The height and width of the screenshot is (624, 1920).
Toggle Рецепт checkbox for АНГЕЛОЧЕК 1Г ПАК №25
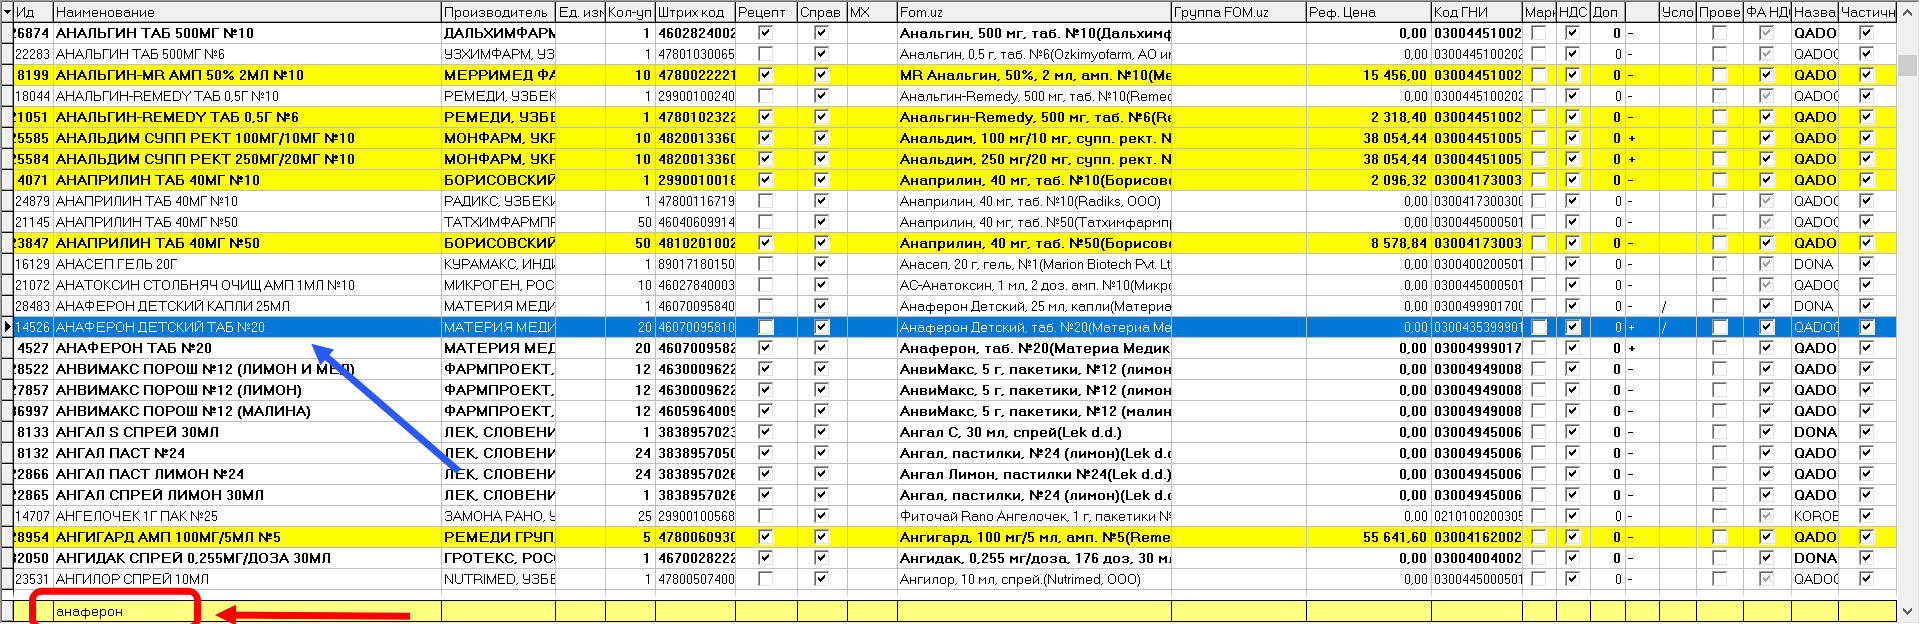pos(766,516)
